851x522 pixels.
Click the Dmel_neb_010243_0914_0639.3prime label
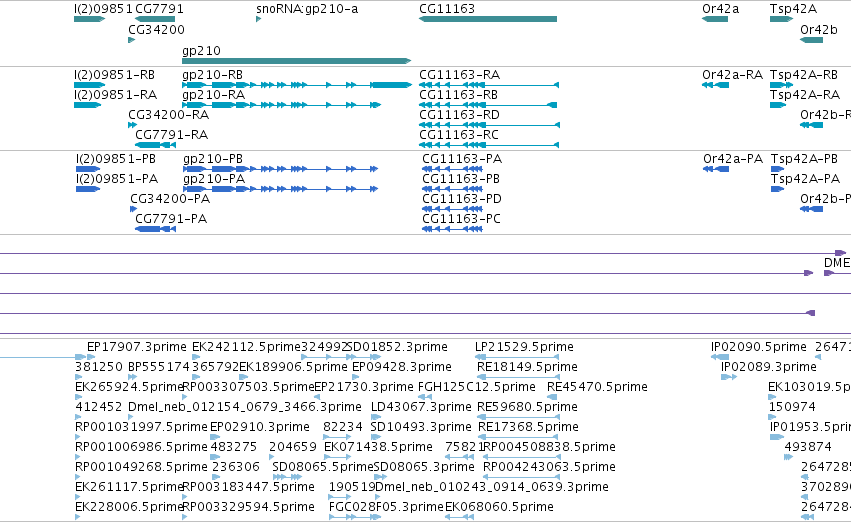pos(492,488)
